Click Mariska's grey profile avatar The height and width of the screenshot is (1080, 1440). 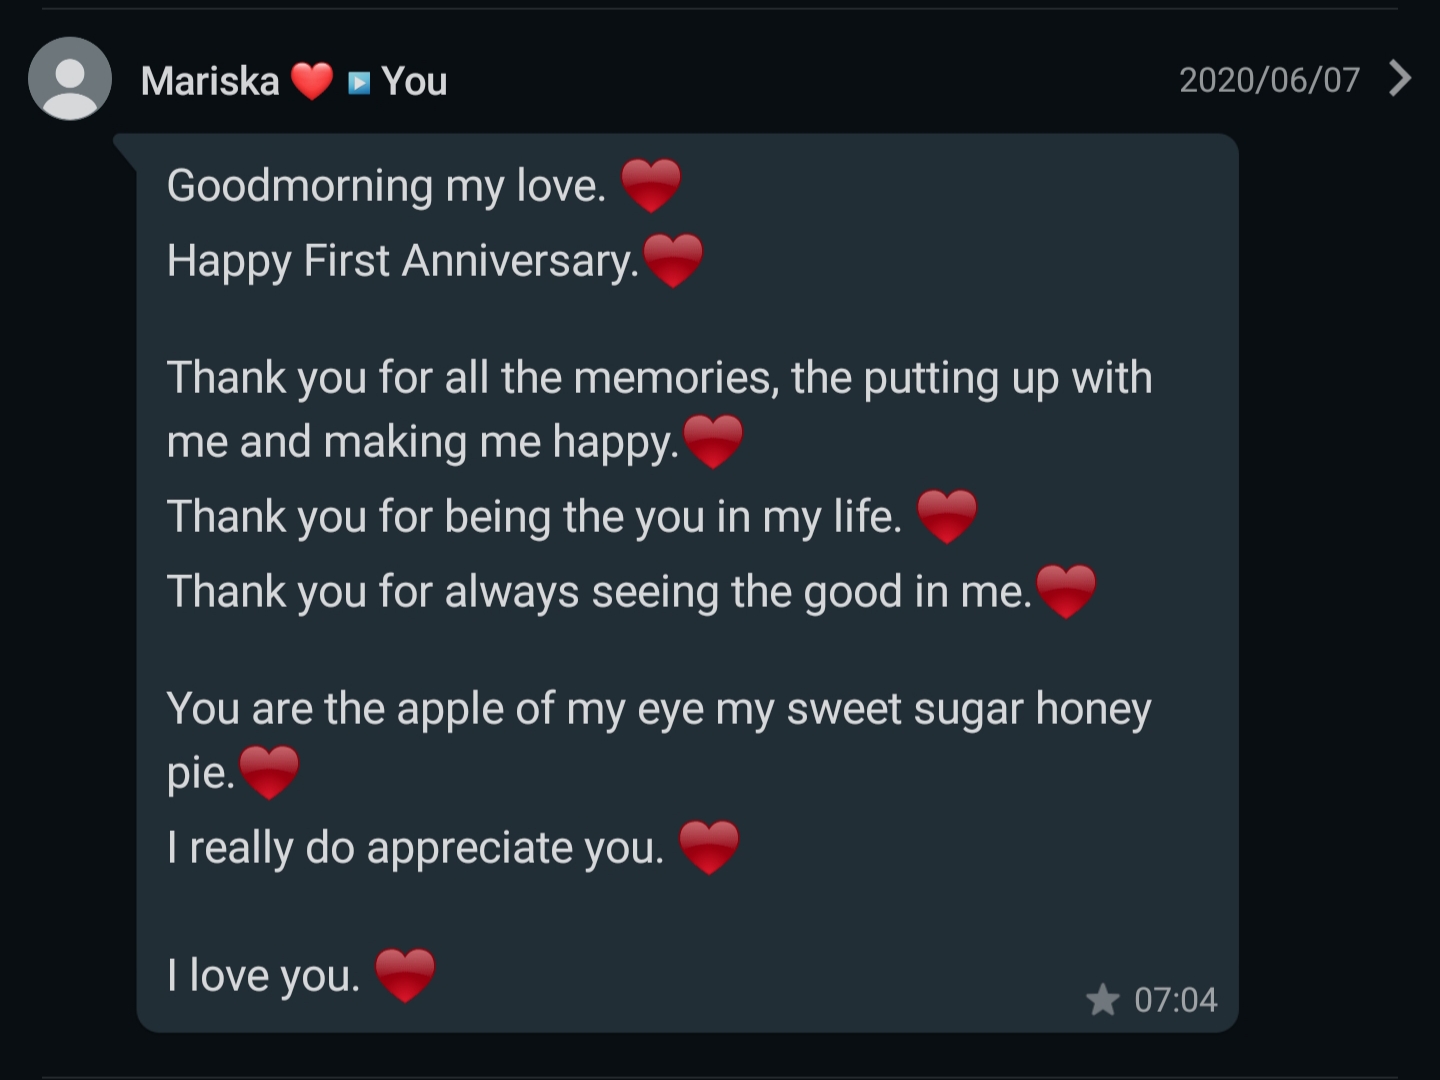click(x=70, y=79)
